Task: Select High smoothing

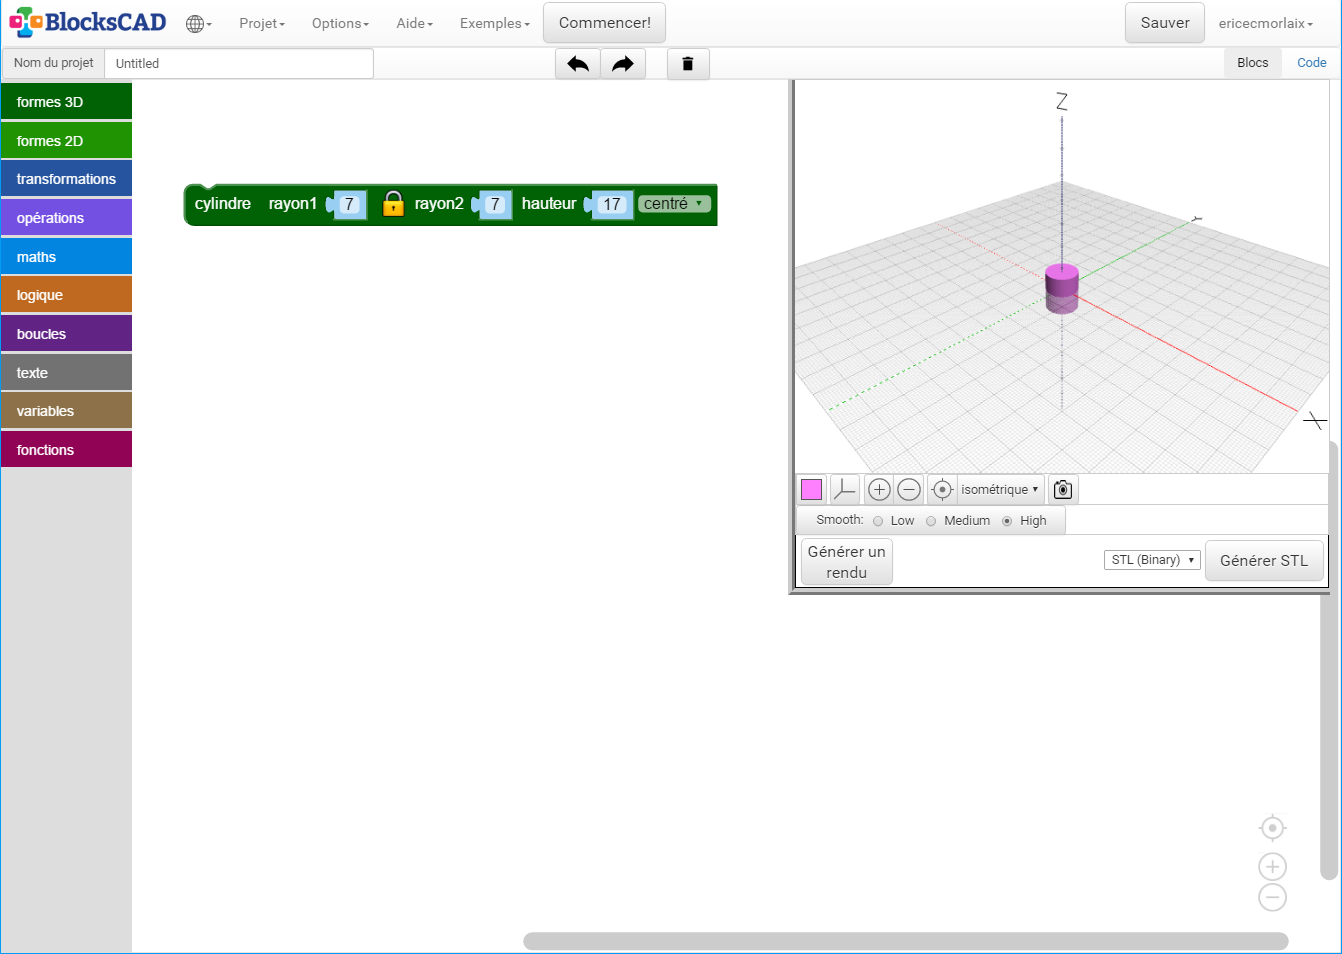Action: (1007, 521)
